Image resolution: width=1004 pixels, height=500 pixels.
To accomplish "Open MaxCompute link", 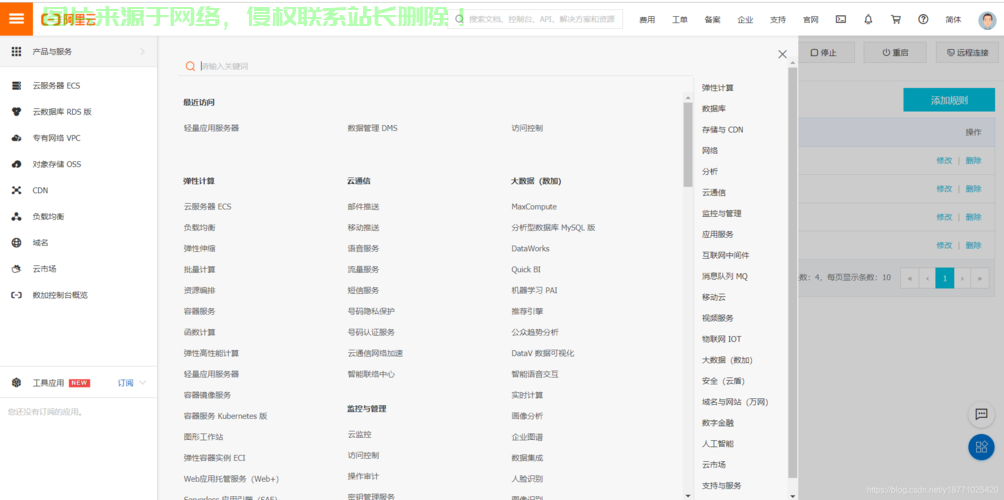I will click(x=534, y=207).
